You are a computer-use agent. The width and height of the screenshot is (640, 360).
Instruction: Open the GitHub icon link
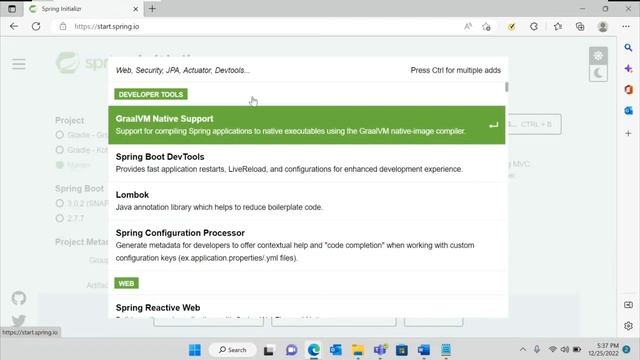[x=18, y=298]
